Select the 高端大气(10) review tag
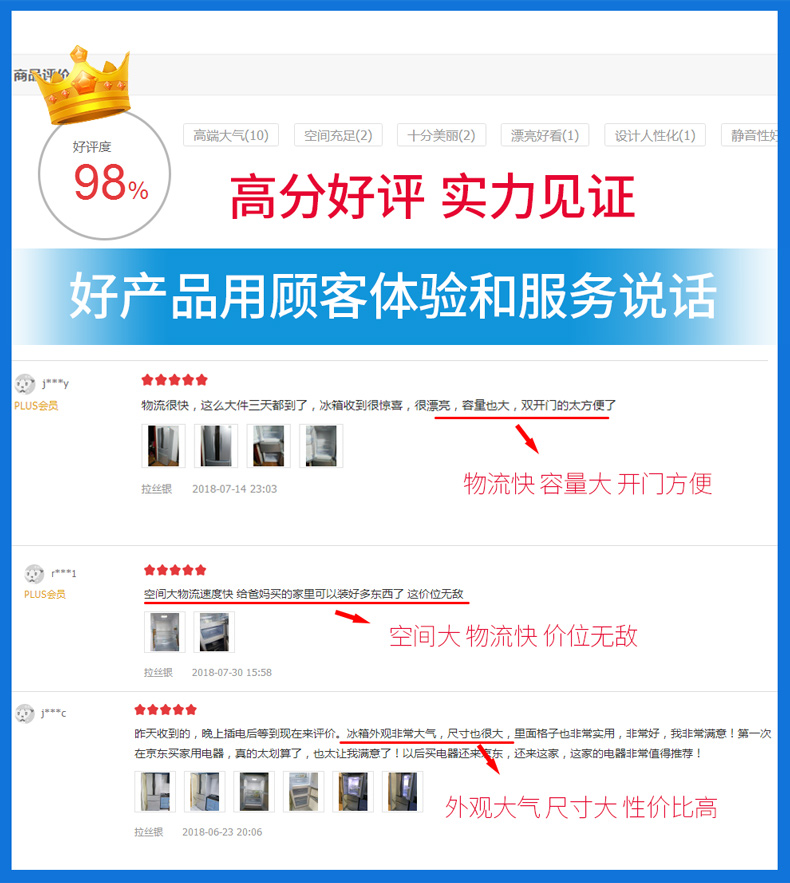The image size is (790, 883). (231, 135)
